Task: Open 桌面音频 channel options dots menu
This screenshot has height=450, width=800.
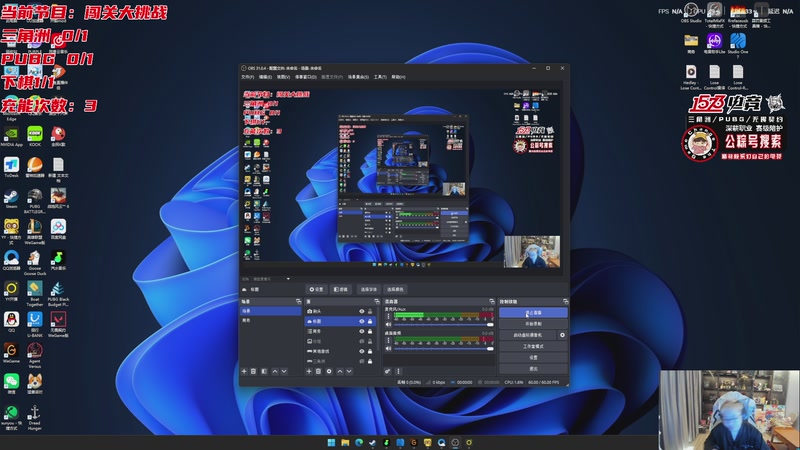Action: [x=388, y=340]
